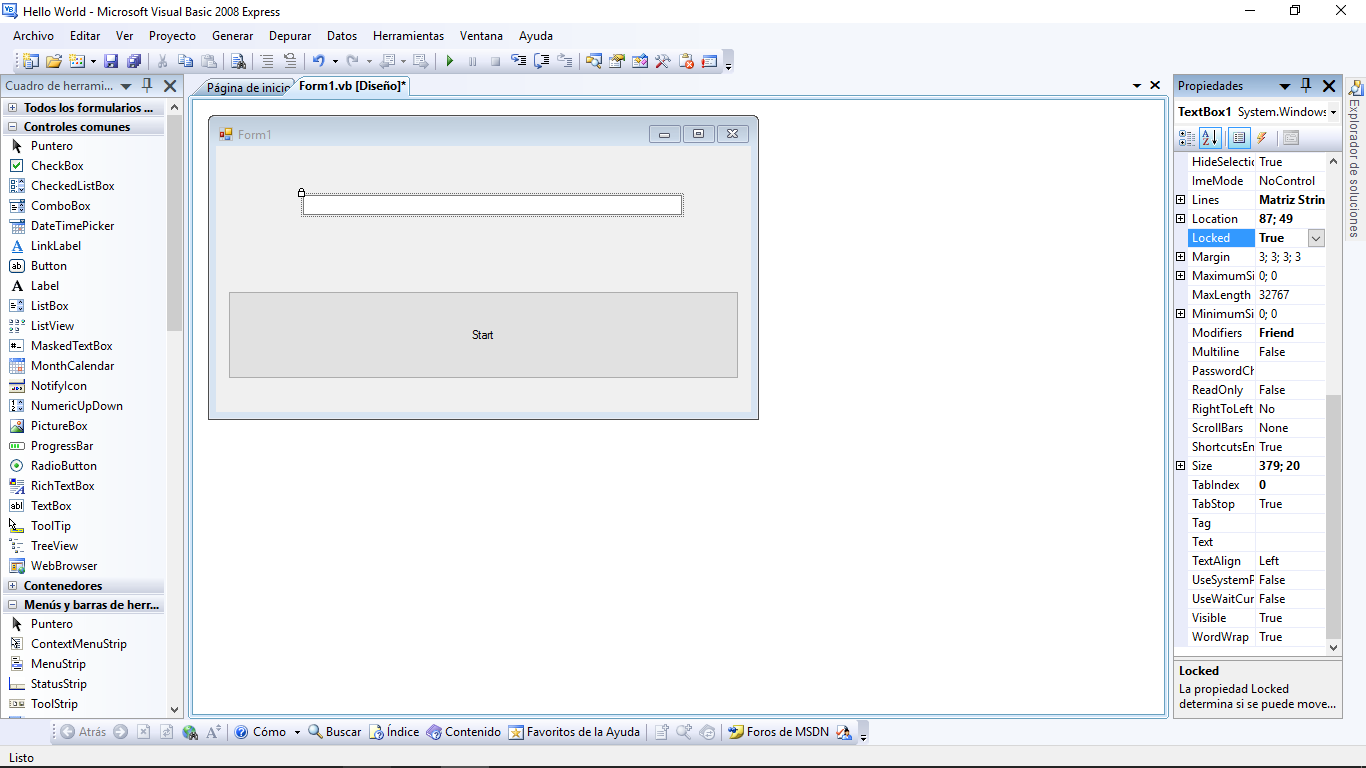The width and height of the screenshot is (1366, 768).
Task: Select the Form1.vb [Diseño] tab
Action: pos(352,86)
